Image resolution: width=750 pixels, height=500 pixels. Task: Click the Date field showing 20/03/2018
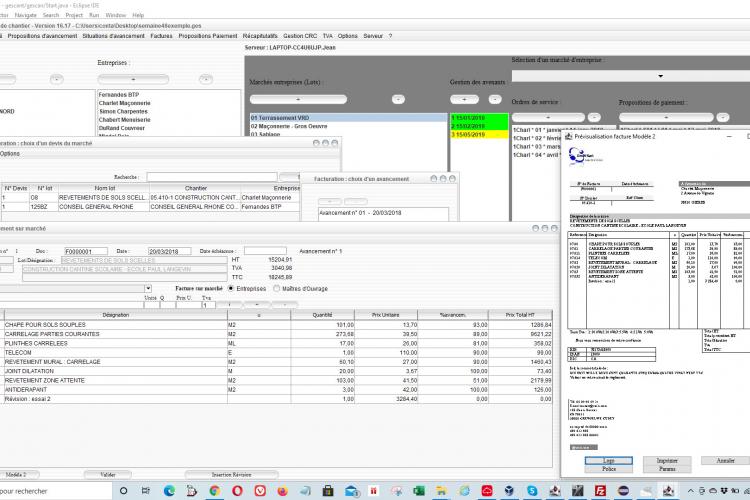click(169, 251)
